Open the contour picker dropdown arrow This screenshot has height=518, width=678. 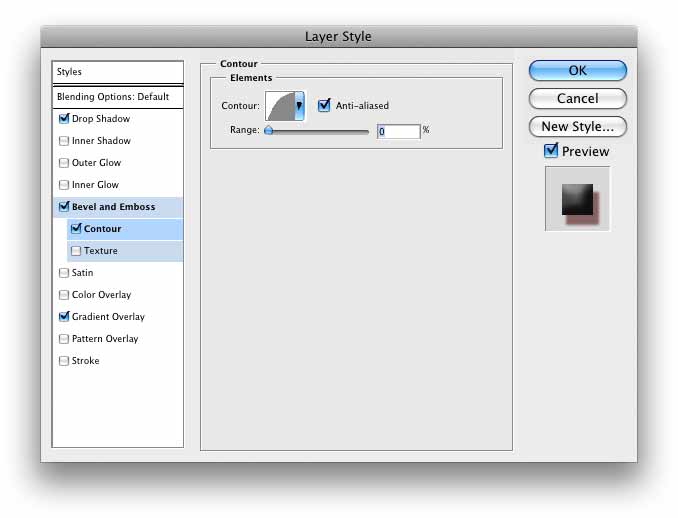tap(299, 106)
